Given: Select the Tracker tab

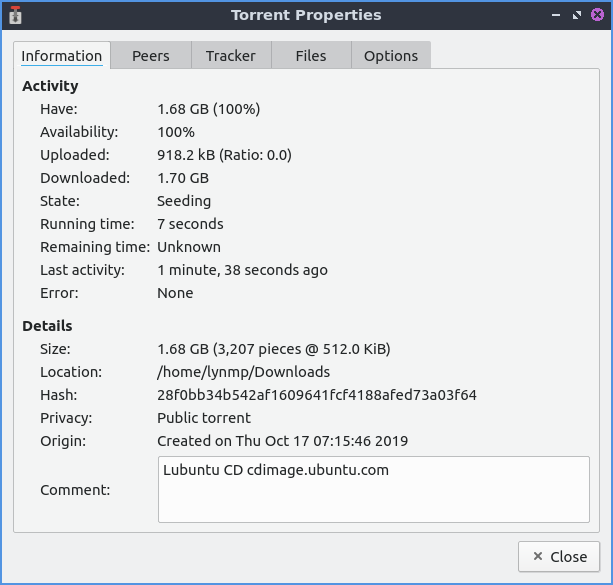Looking at the screenshot, I should coord(230,56).
